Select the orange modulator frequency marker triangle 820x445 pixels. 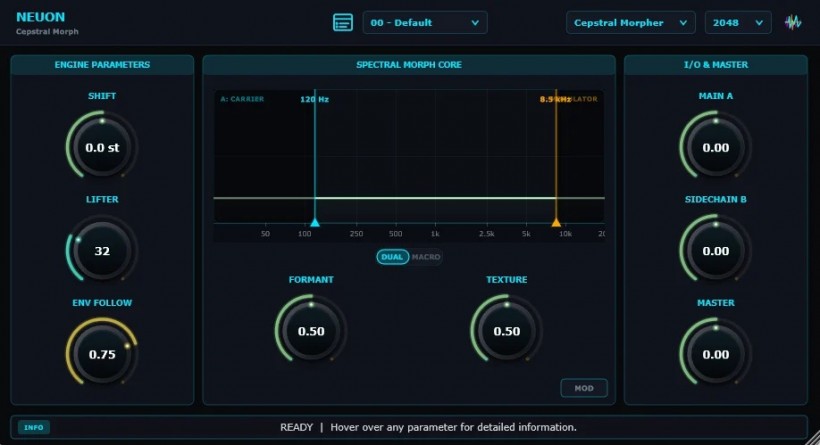[x=556, y=223]
